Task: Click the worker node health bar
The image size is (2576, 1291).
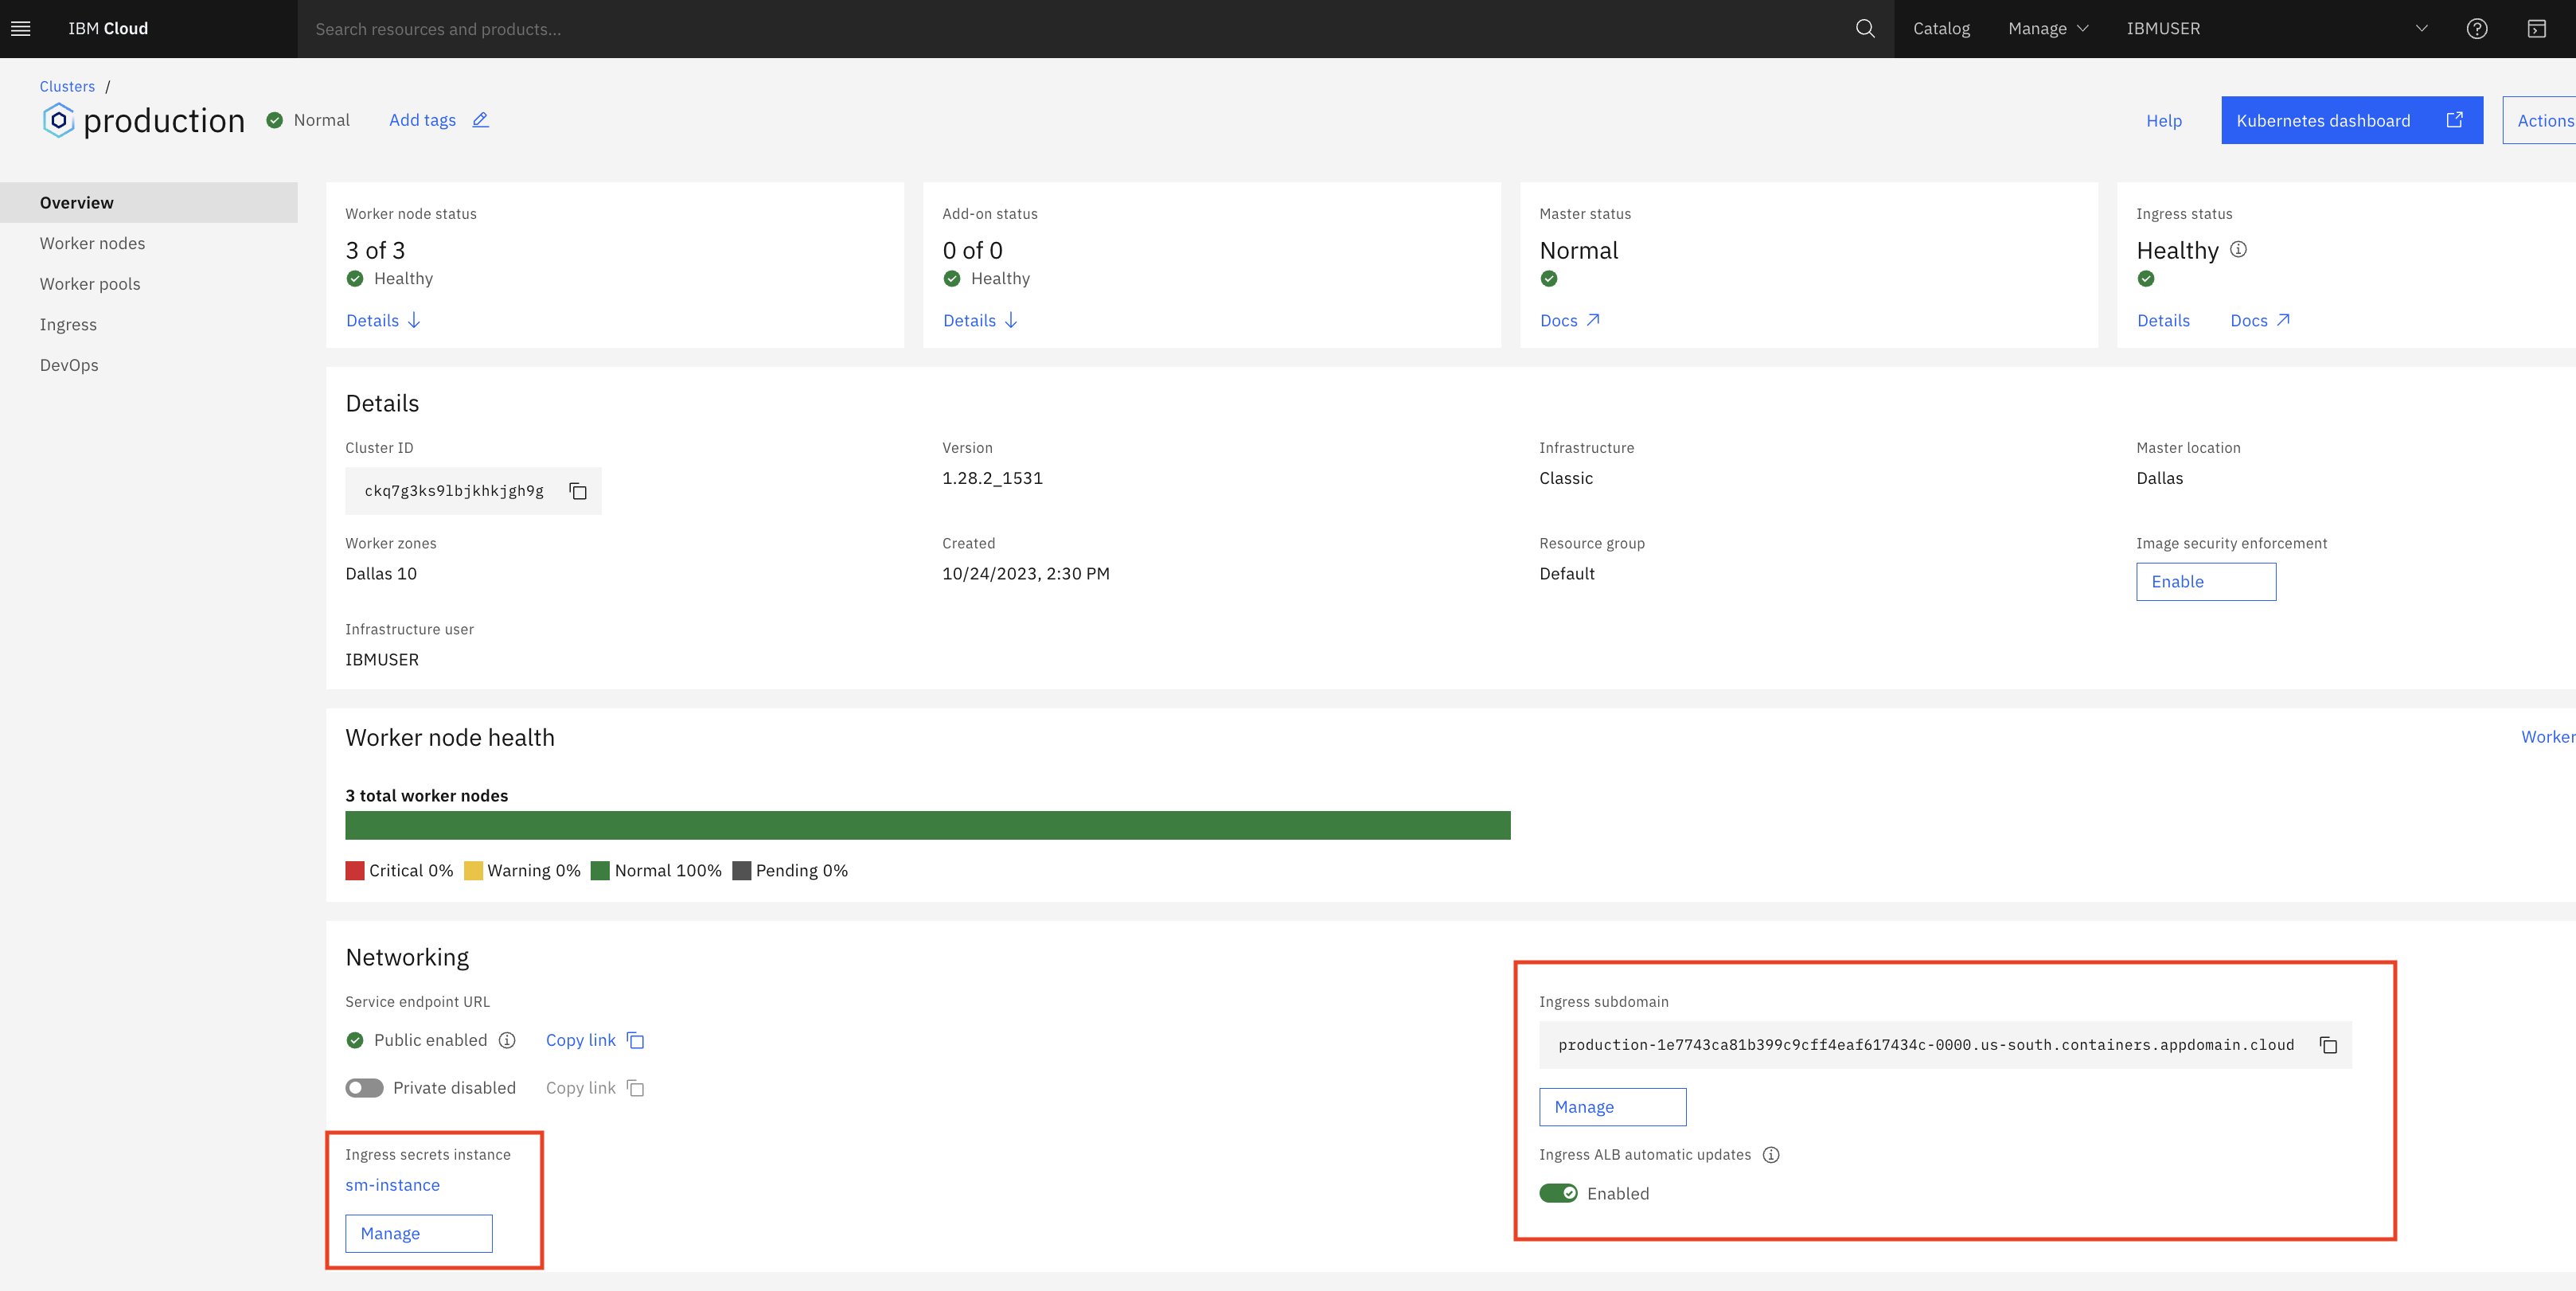Action: pos(927,825)
